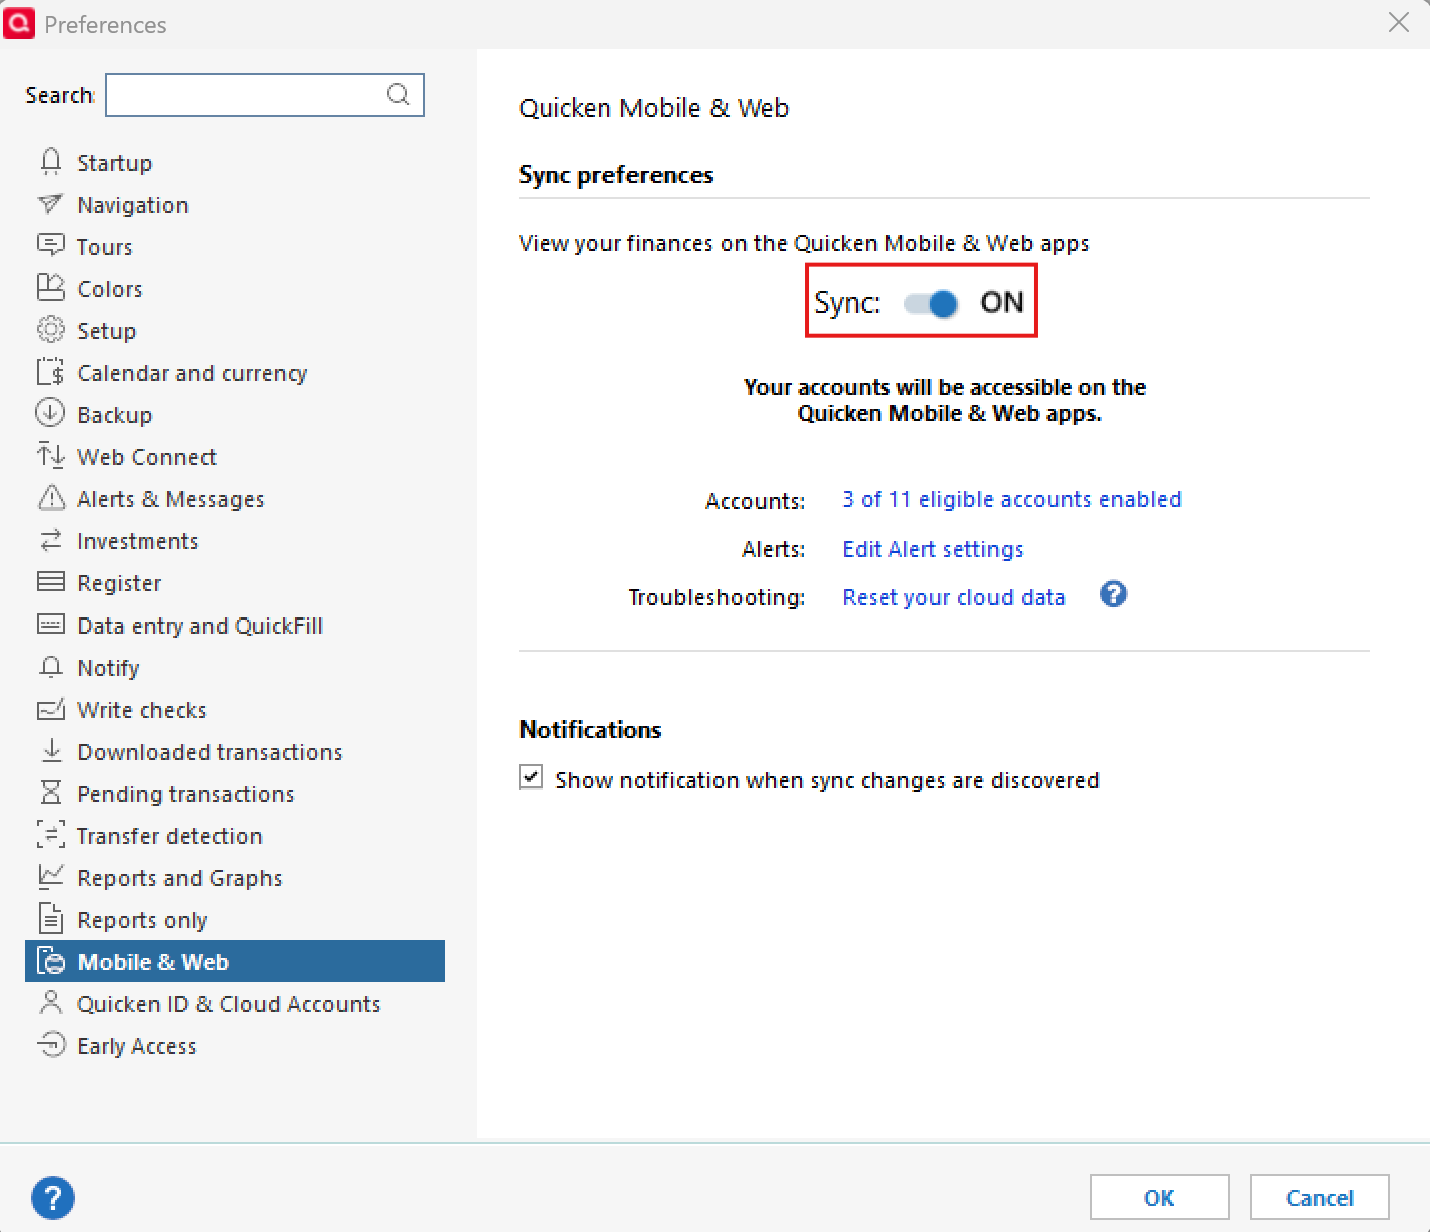Click the Alerts & Messages warning icon
This screenshot has height=1232, width=1430.
[50, 497]
